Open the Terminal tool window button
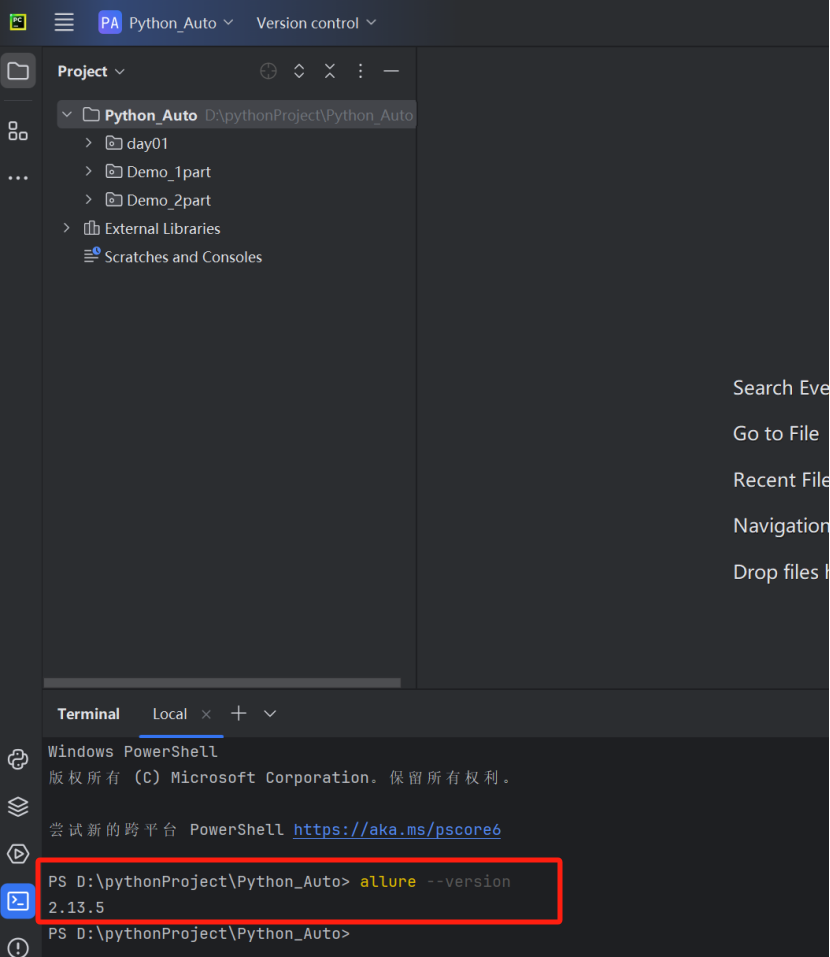Image resolution: width=830 pixels, height=957 pixels. point(18,901)
